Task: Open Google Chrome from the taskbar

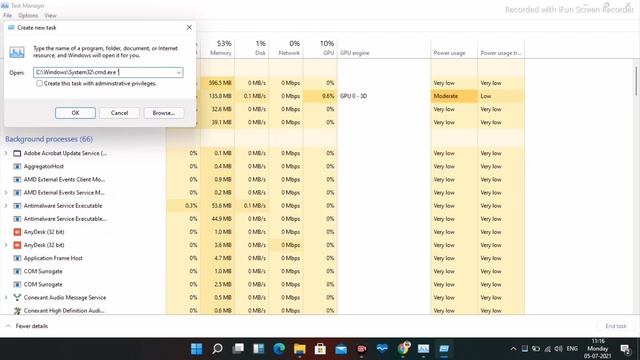Action: pyautogui.click(x=403, y=349)
